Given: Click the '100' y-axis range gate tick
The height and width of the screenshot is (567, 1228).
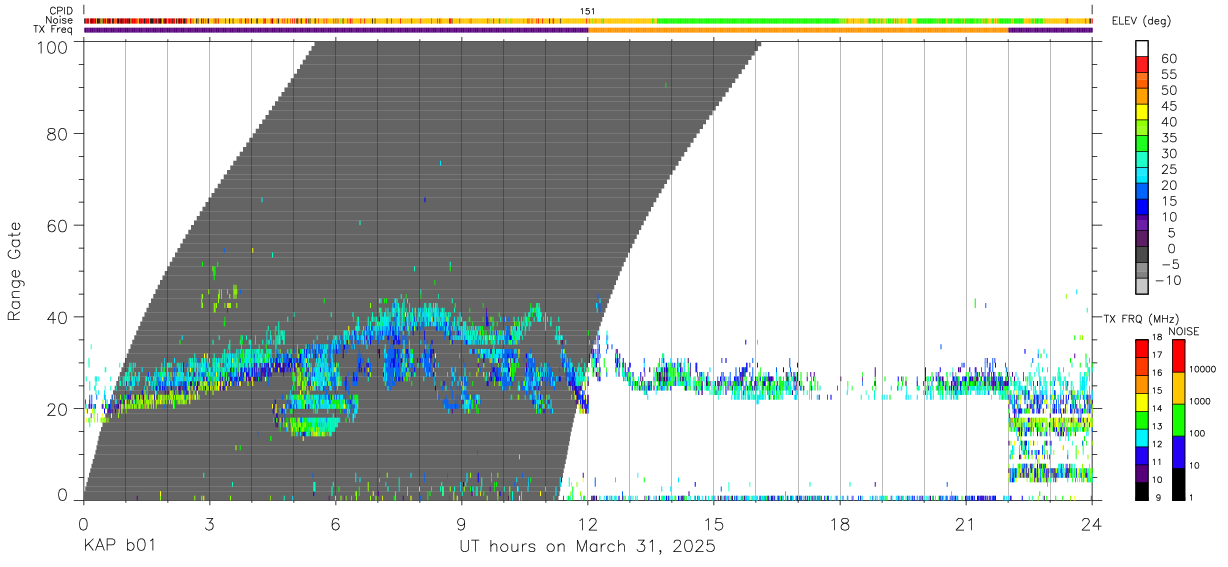Looking at the screenshot, I should pos(54,47).
